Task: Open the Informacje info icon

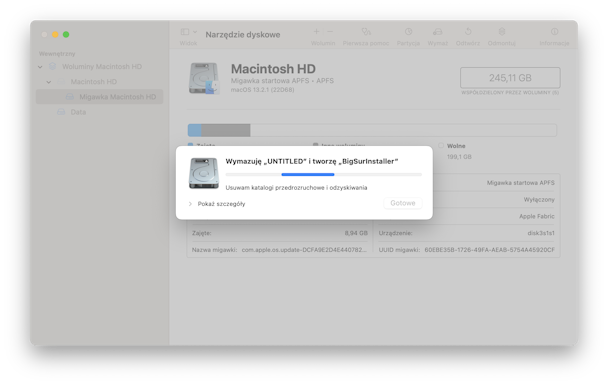Action: click(554, 32)
